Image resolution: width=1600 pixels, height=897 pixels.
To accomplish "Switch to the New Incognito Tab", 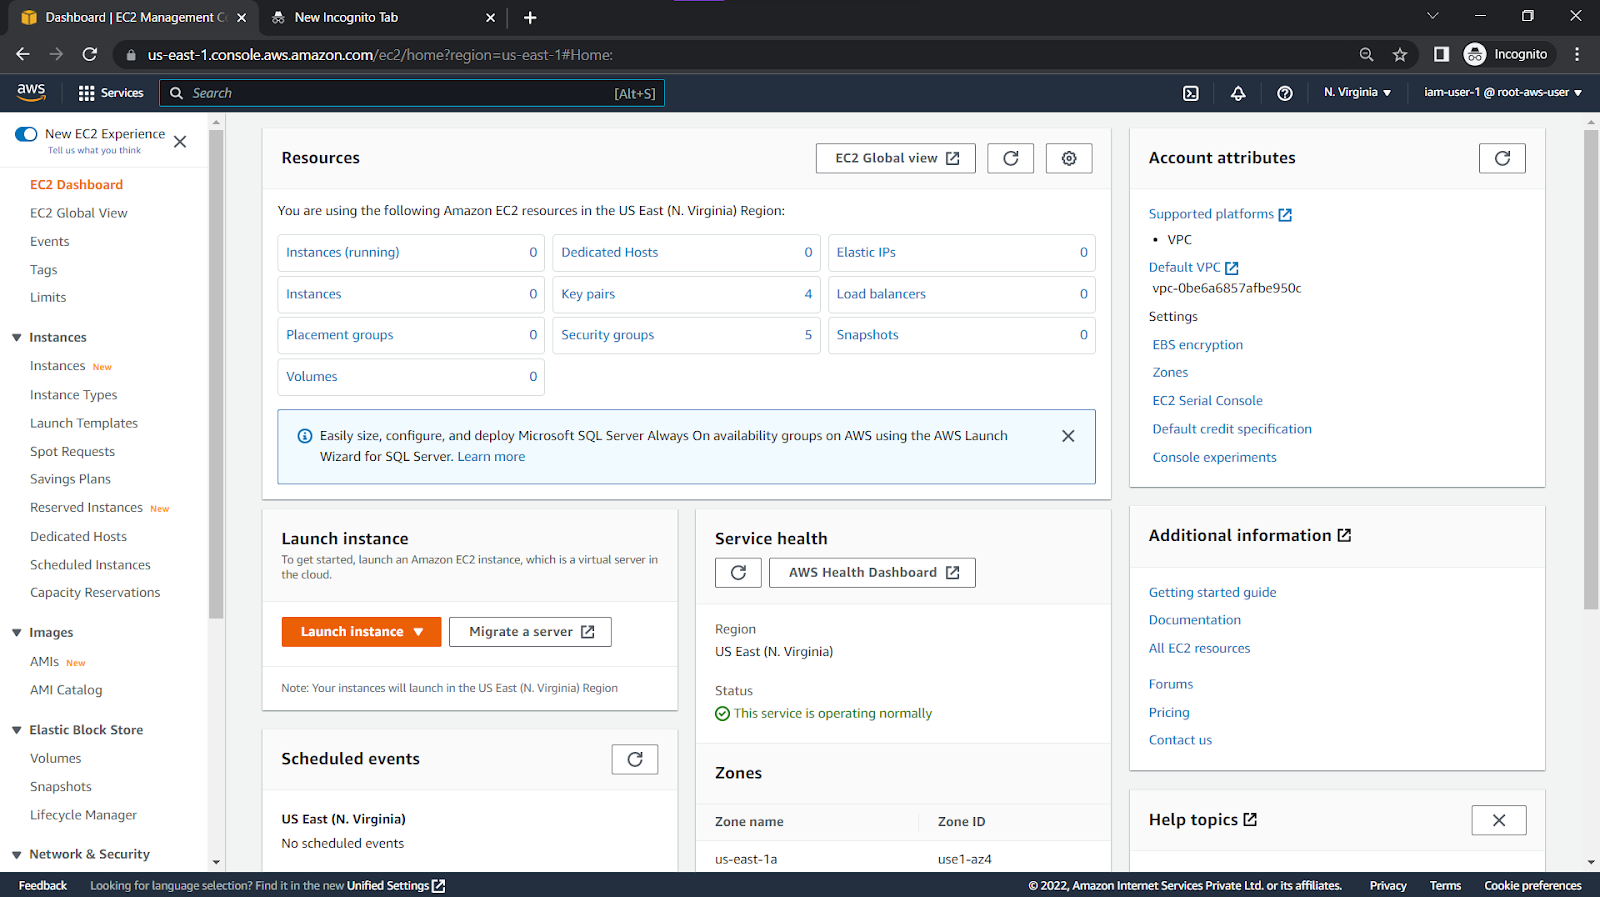I will (x=382, y=17).
